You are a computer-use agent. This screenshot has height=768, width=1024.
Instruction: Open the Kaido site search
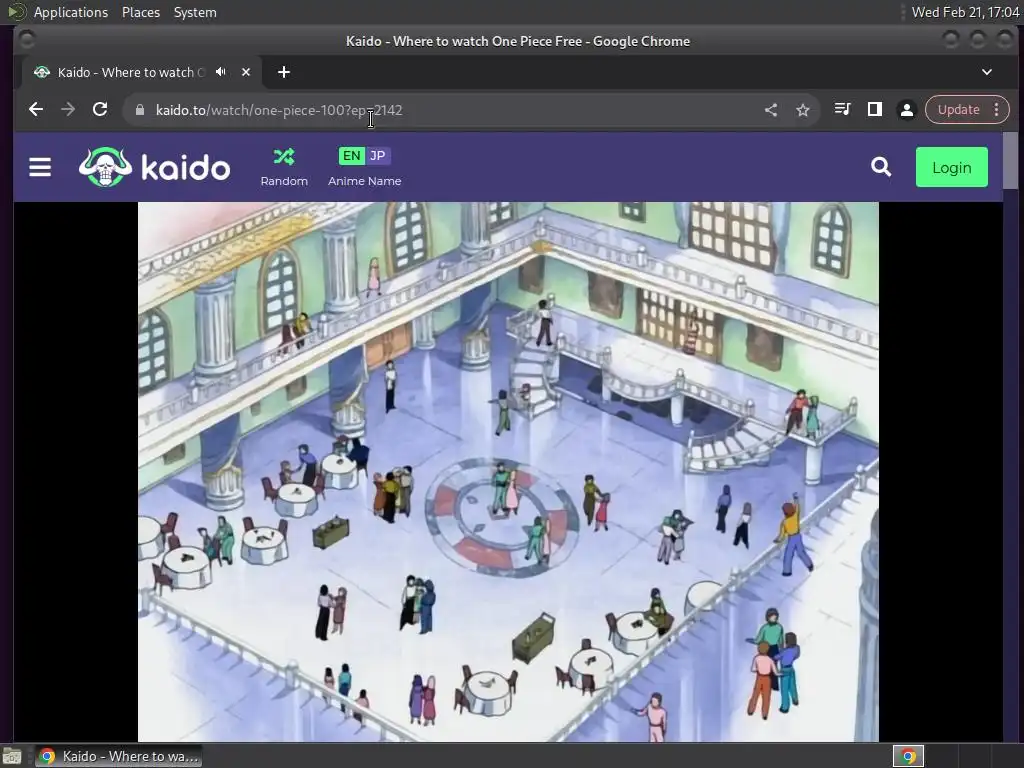881,167
